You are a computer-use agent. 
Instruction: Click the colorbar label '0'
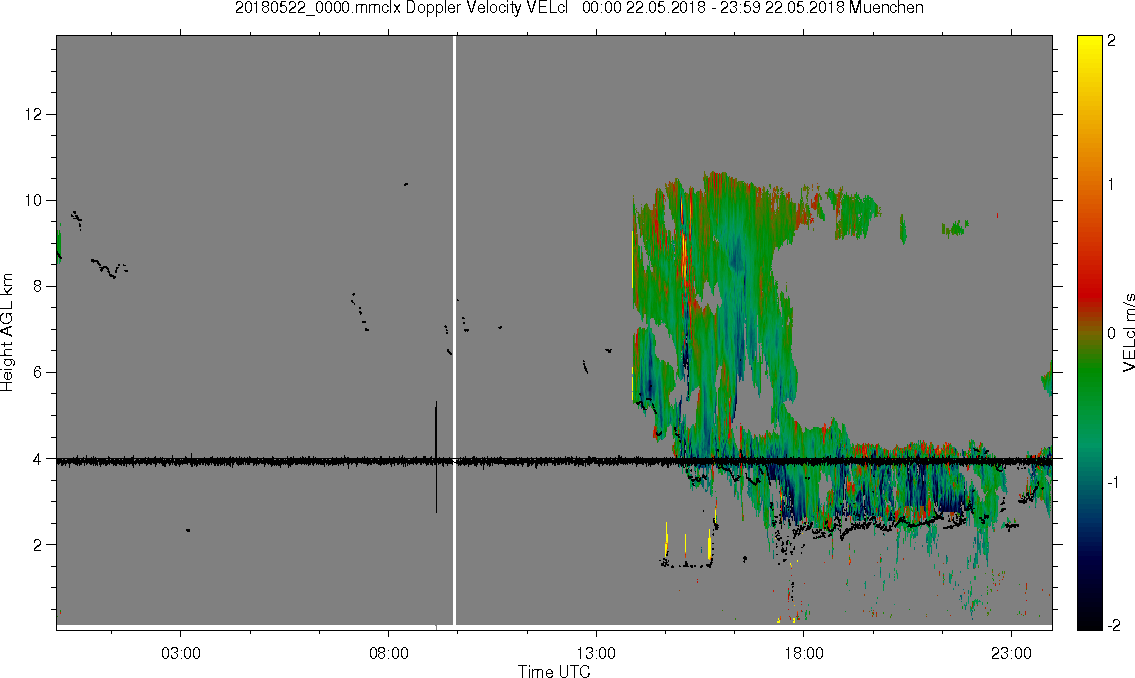click(1111, 333)
